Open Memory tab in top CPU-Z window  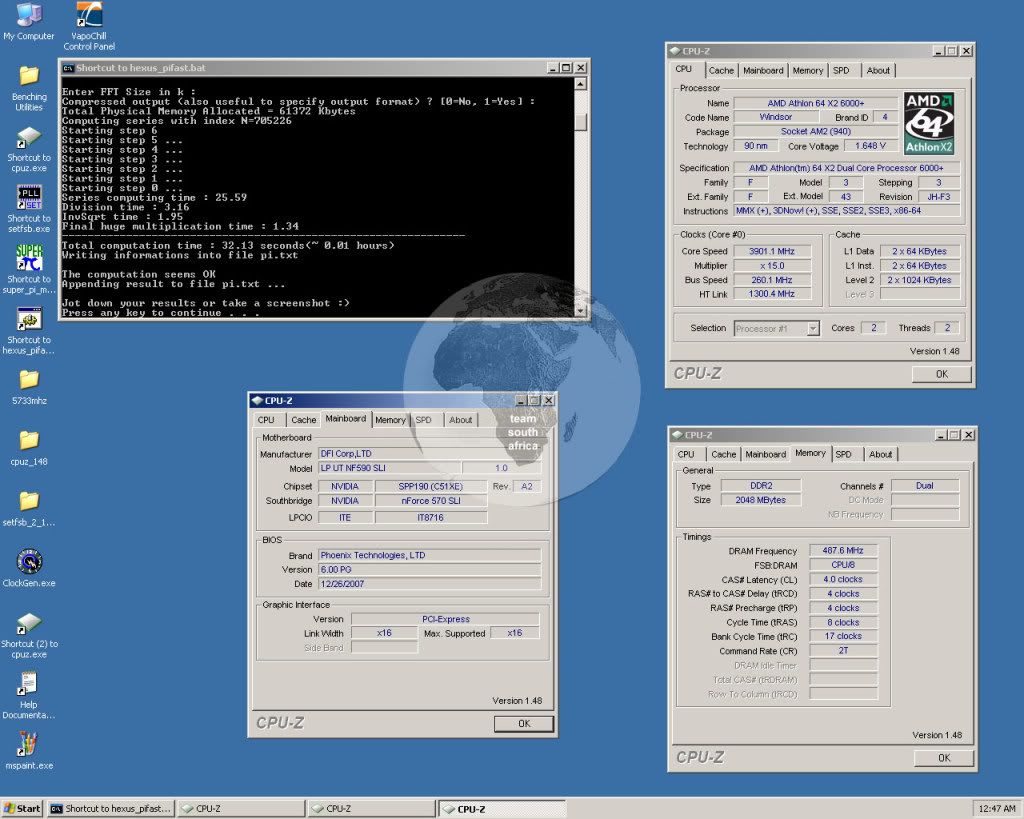coord(808,71)
